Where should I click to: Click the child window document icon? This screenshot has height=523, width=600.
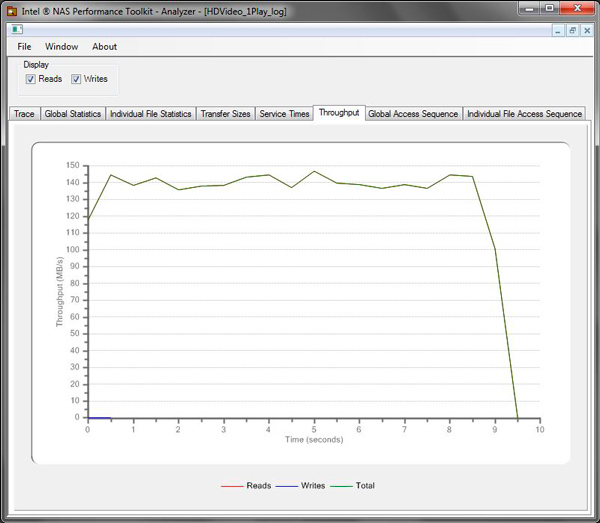[x=17, y=29]
